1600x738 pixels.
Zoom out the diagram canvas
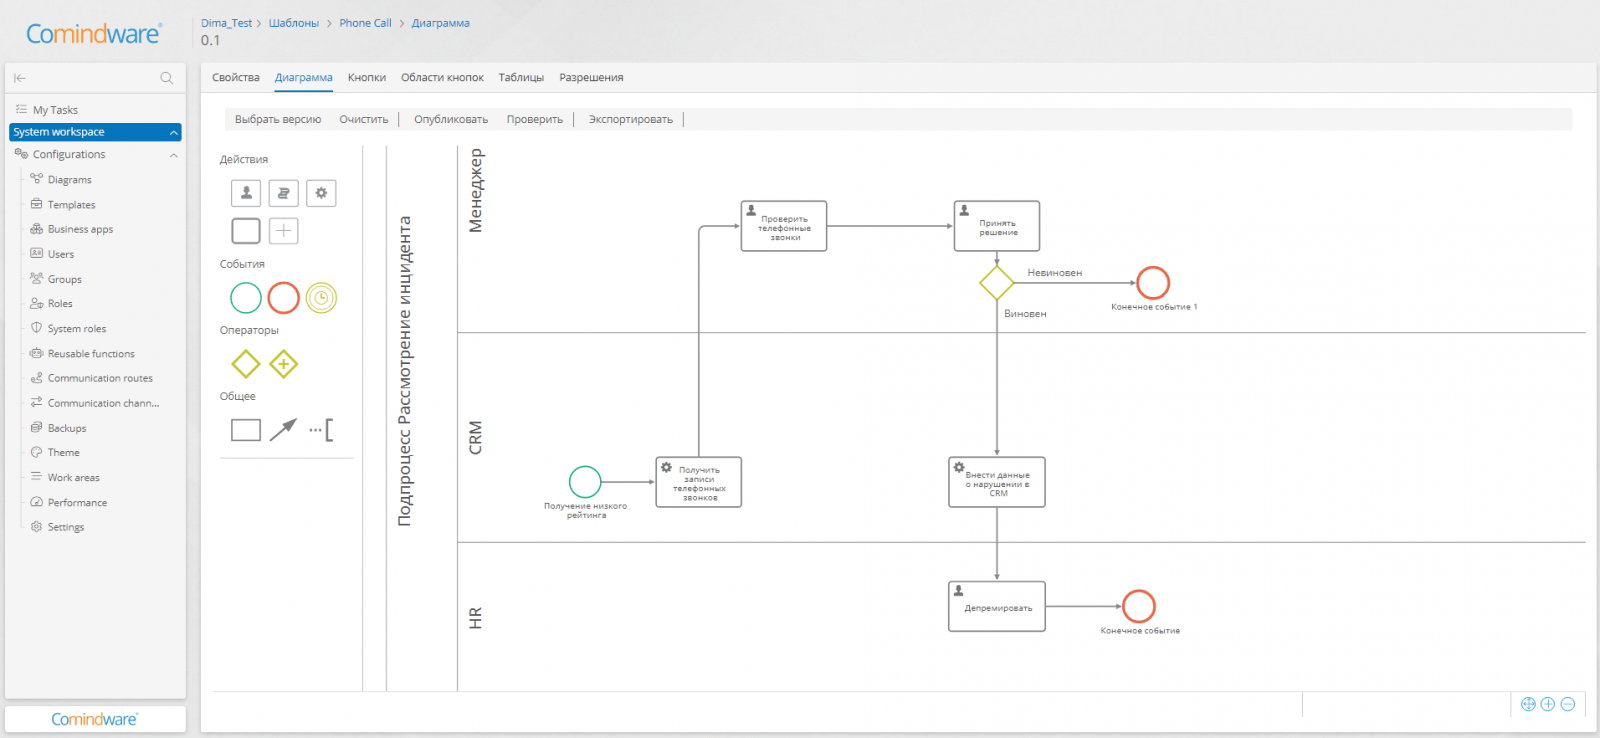click(1568, 704)
